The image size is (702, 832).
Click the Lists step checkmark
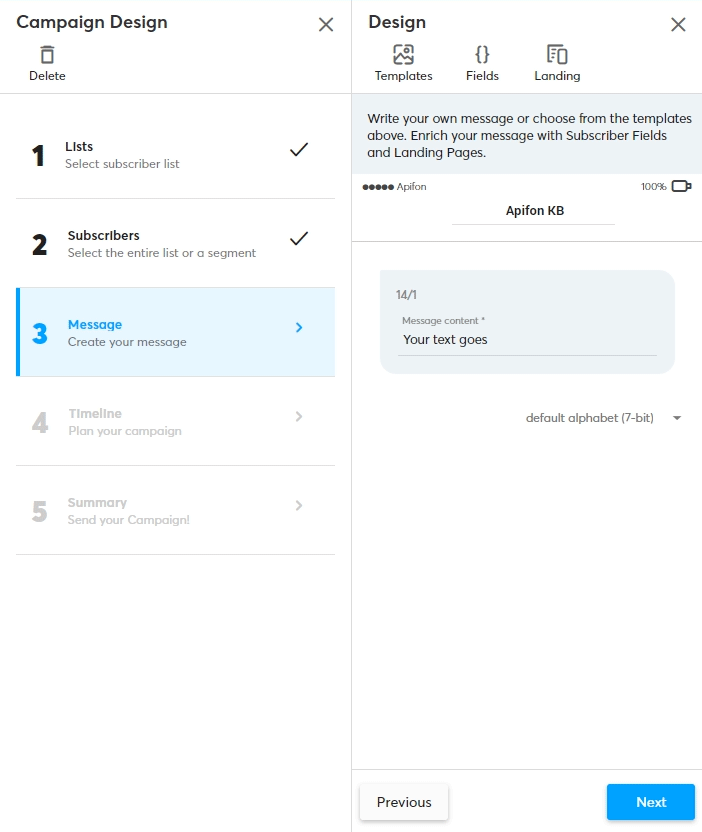pos(299,150)
